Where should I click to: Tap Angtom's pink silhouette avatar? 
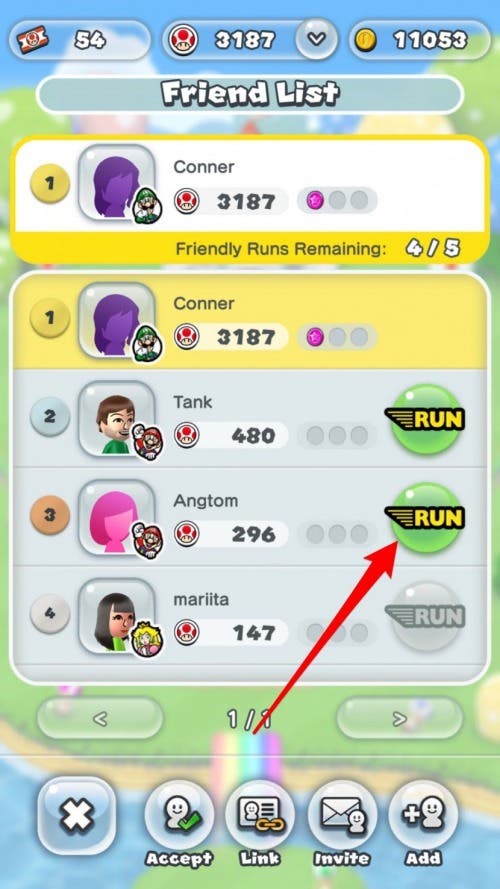point(117,517)
